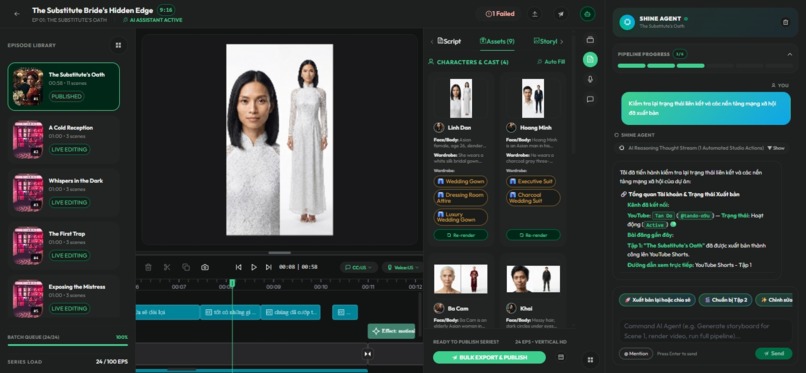Click the green timeline playhead marker
Viewport: 806px width, 373px height.
232,283
